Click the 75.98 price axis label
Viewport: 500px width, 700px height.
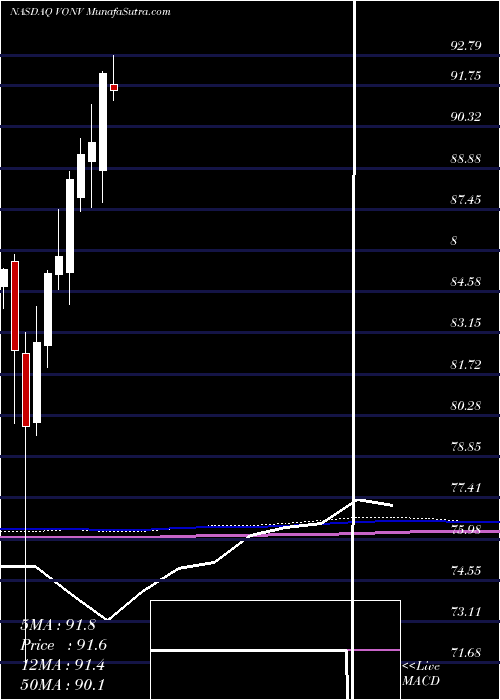(466, 529)
